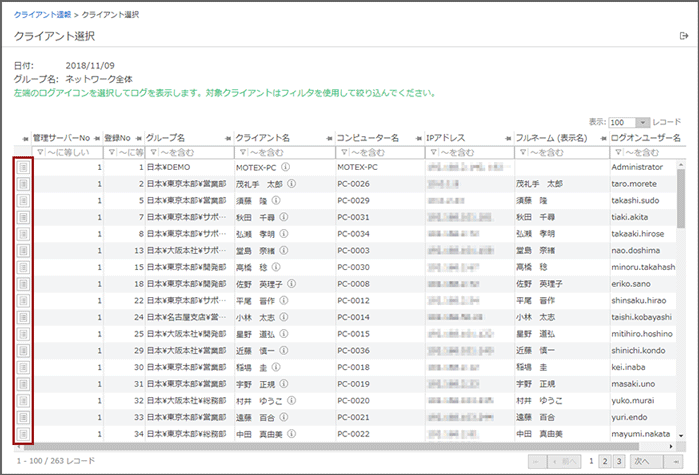Go to page 3
The image size is (699, 475).
[619, 462]
